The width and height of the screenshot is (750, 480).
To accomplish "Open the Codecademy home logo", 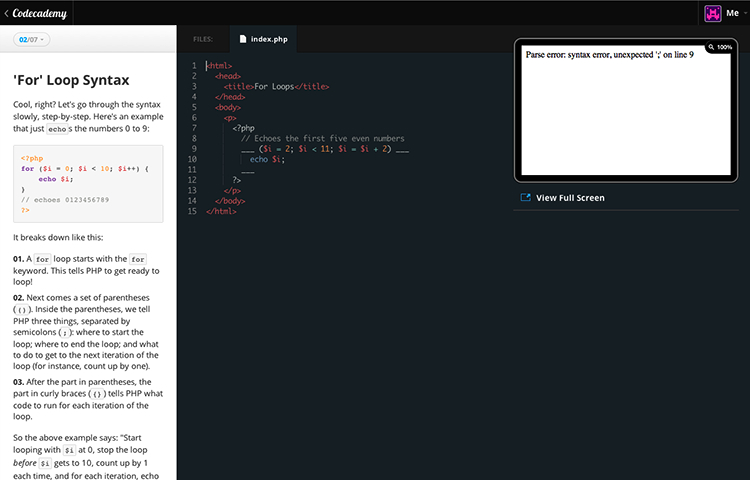I will coord(40,13).
